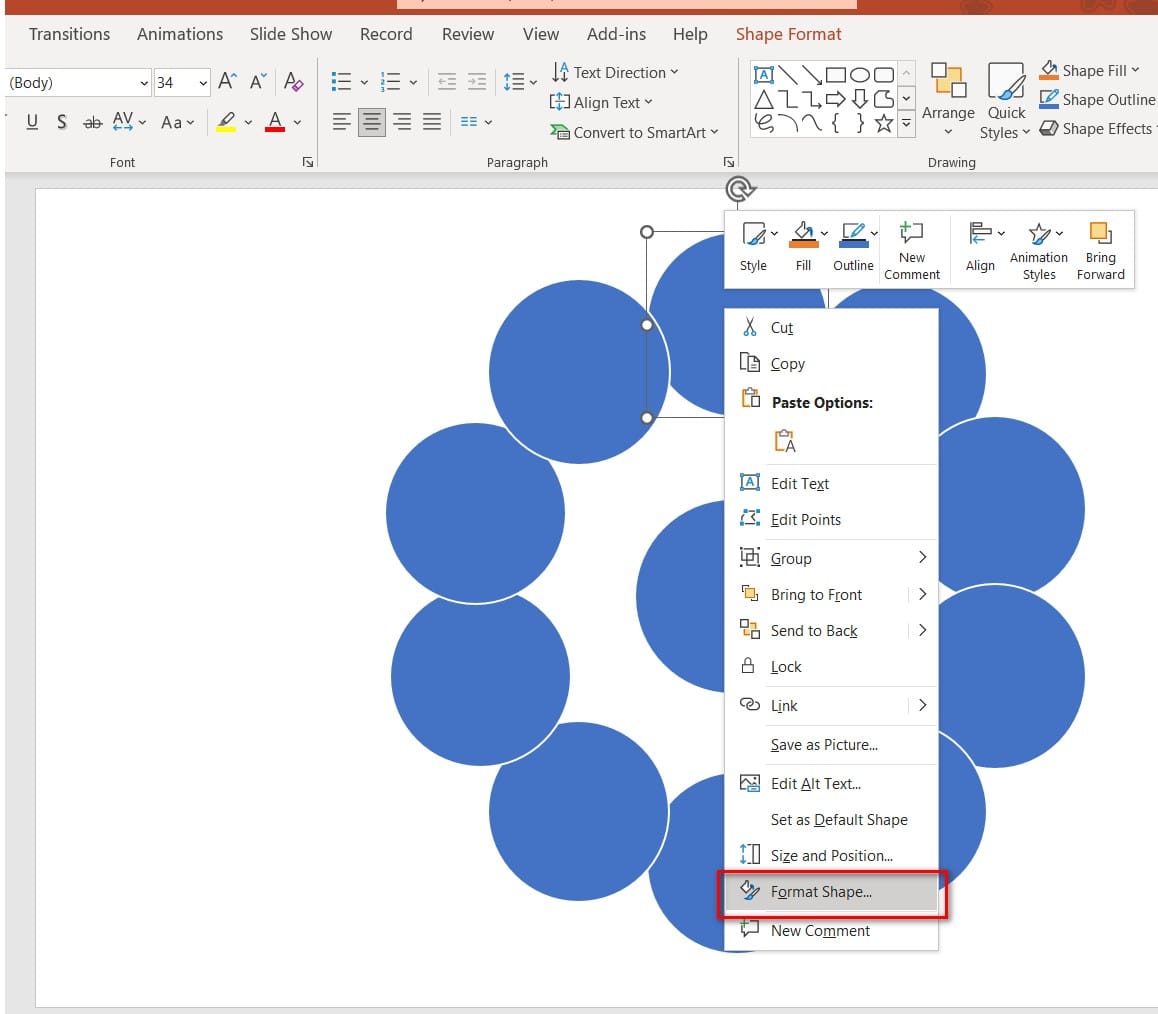
Task: Click the Decrease Font Size icon
Action: (258, 81)
